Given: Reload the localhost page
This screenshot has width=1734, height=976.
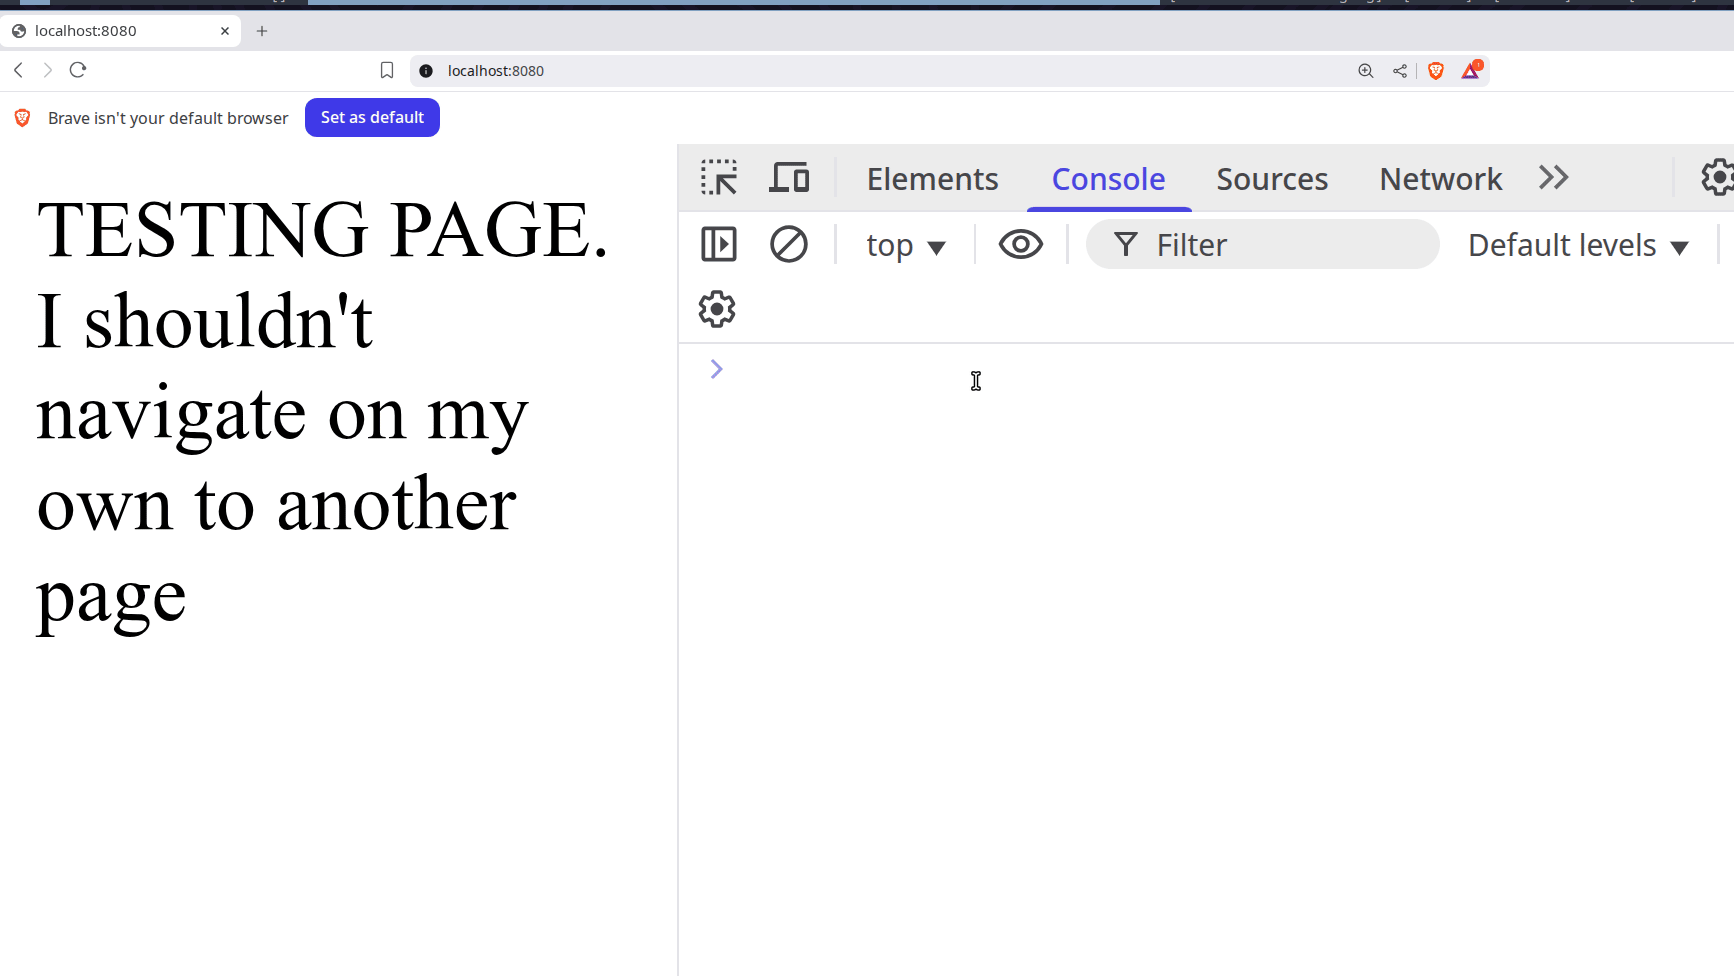Looking at the screenshot, I should [x=78, y=70].
